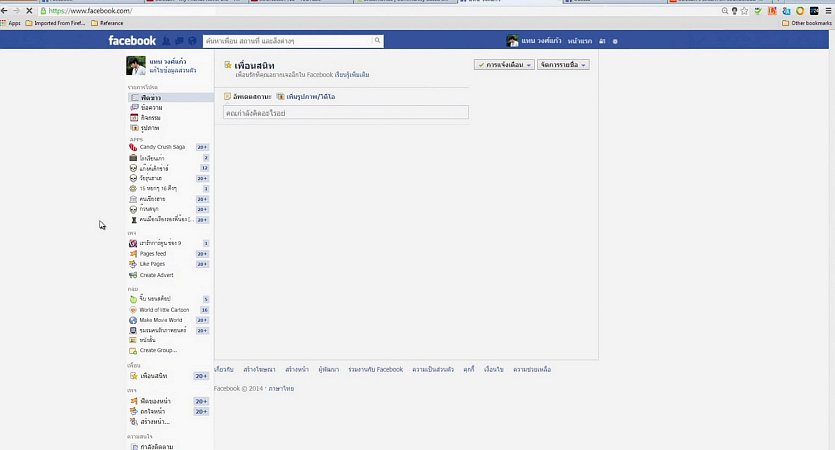Open World of little Cartoon group
The image size is (835, 450).
pyautogui.click(x=164, y=310)
